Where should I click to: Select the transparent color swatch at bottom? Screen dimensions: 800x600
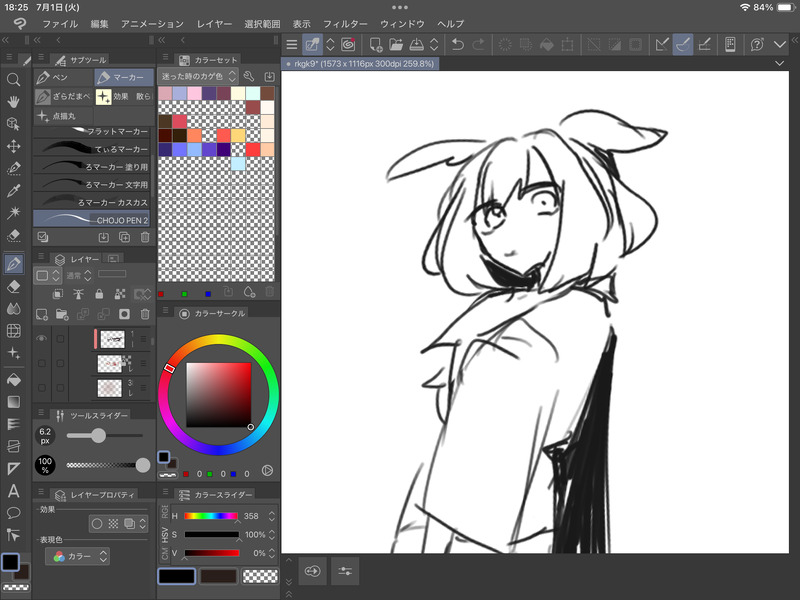click(260, 576)
